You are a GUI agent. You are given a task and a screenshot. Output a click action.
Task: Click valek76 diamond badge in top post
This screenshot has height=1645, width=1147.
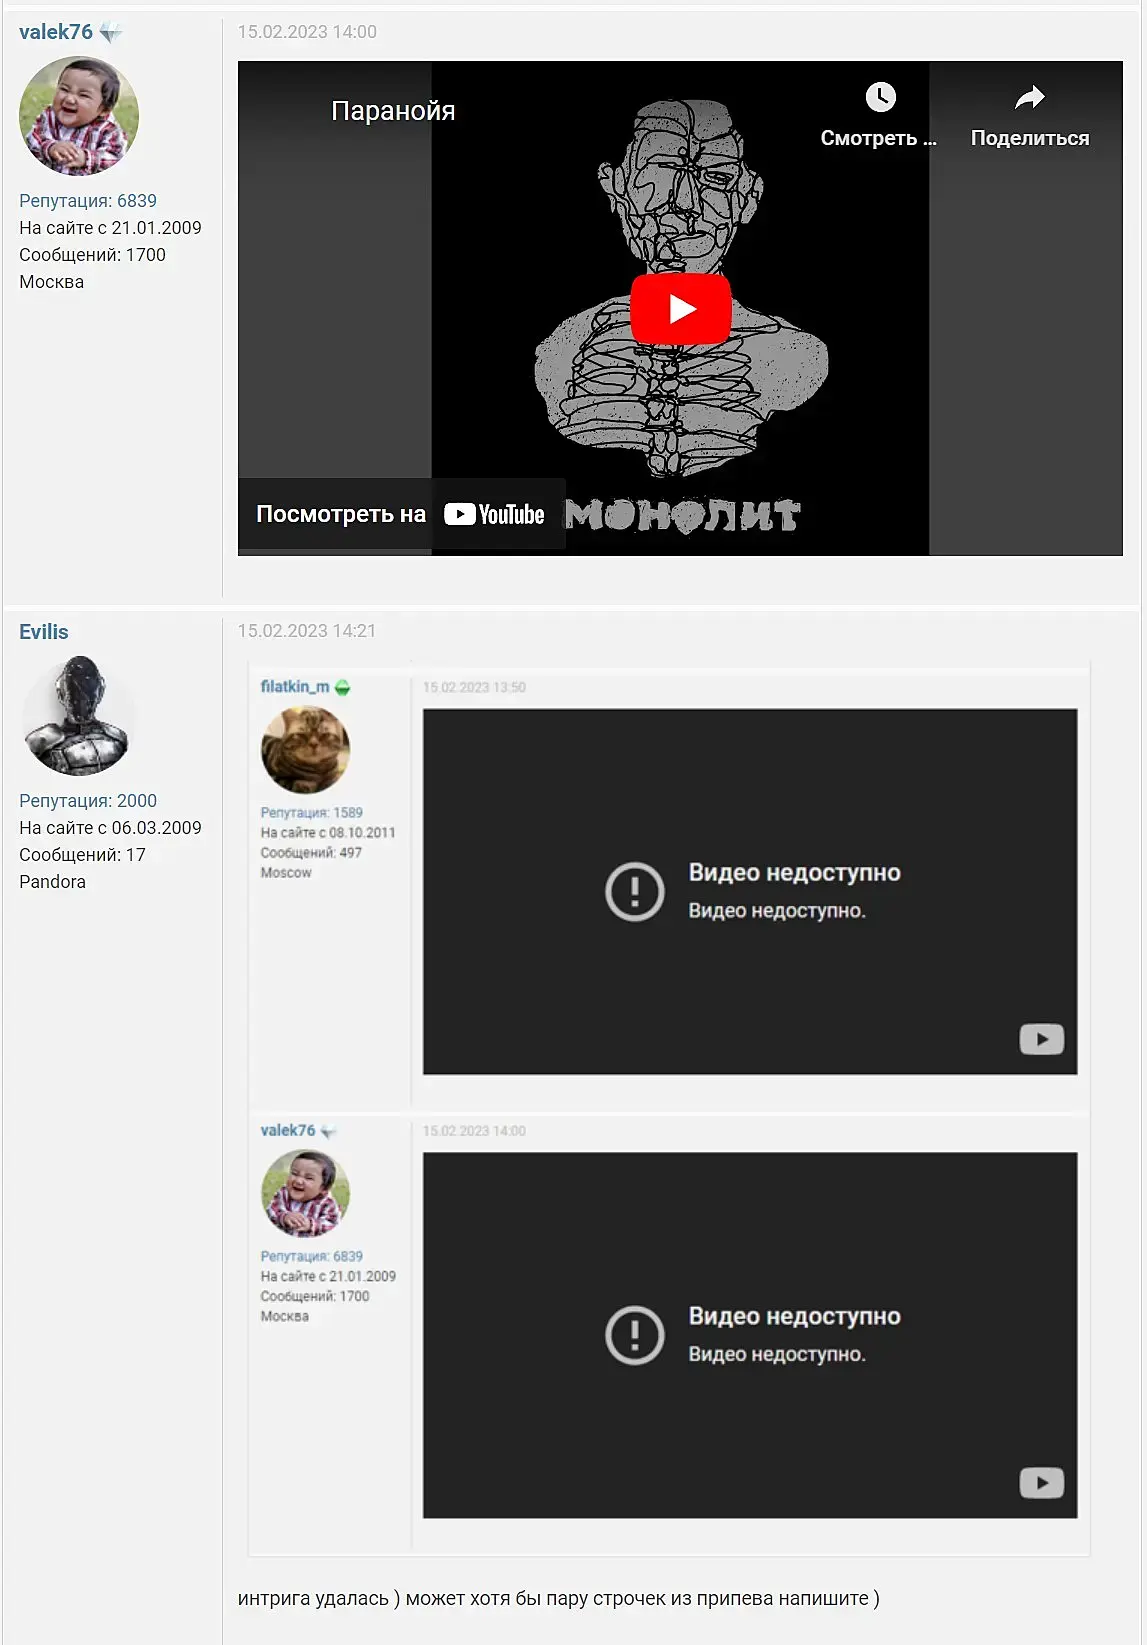click(111, 33)
